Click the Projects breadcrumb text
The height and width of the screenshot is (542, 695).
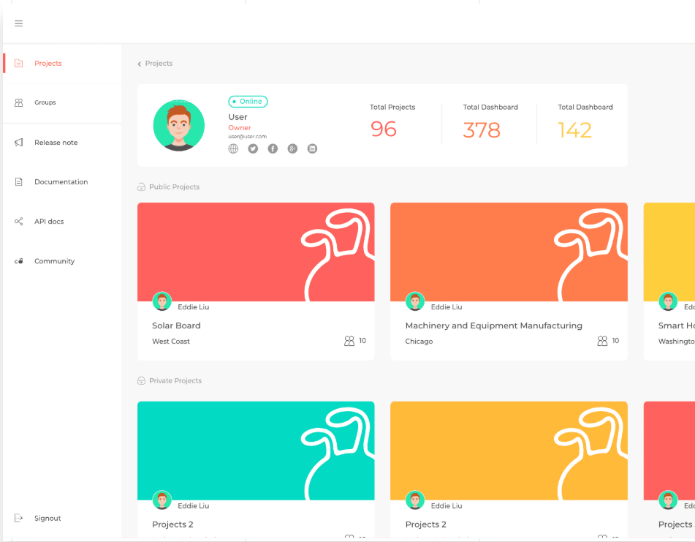click(159, 63)
